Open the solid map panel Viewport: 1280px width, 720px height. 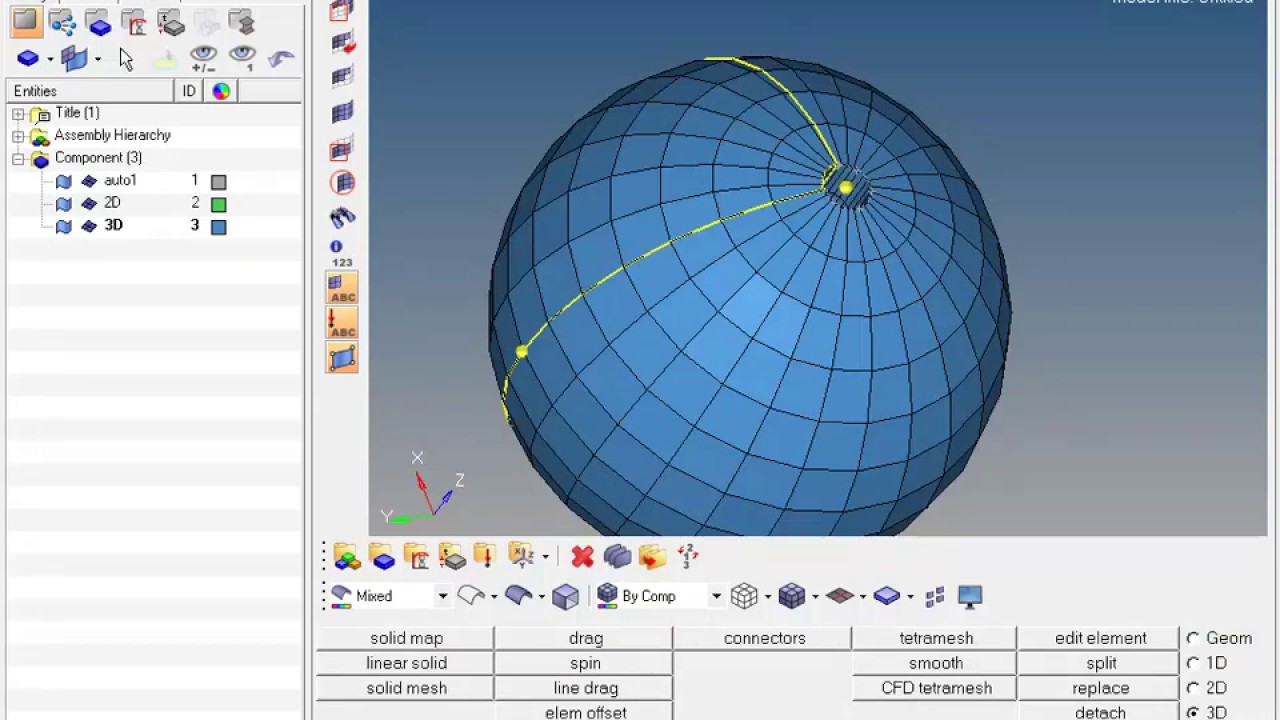(406, 638)
